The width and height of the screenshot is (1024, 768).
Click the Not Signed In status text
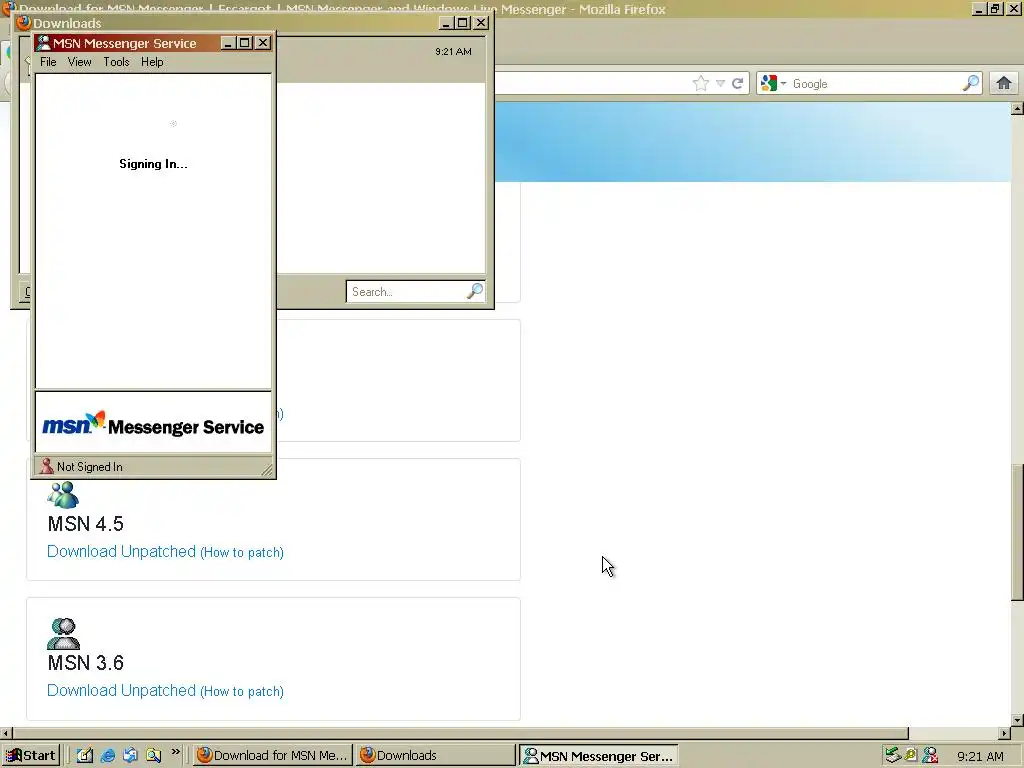pos(89,467)
